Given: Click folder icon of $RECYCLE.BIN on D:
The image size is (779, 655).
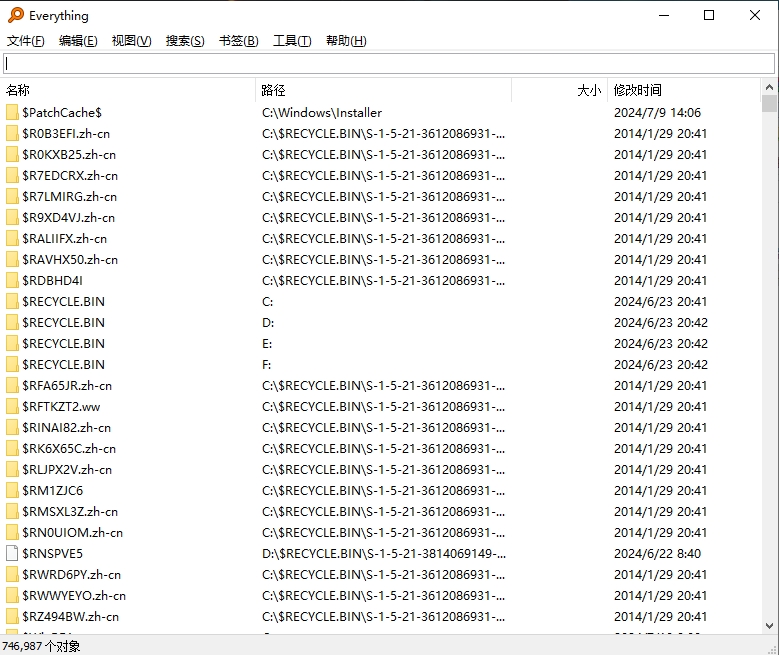Looking at the screenshot, I should coord(12,323).
